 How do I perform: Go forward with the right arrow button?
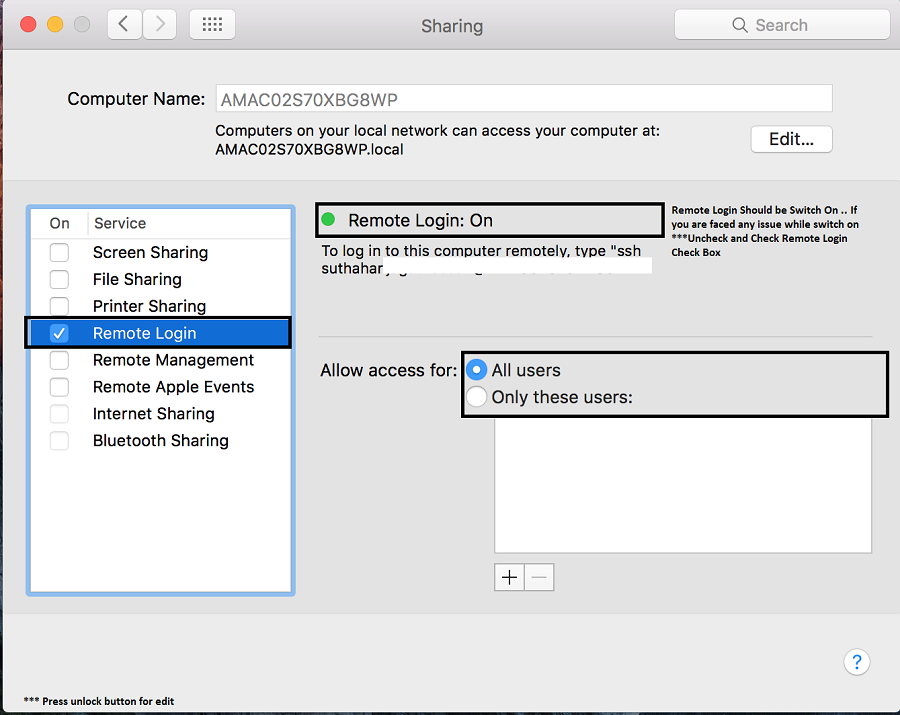point(160,24)
